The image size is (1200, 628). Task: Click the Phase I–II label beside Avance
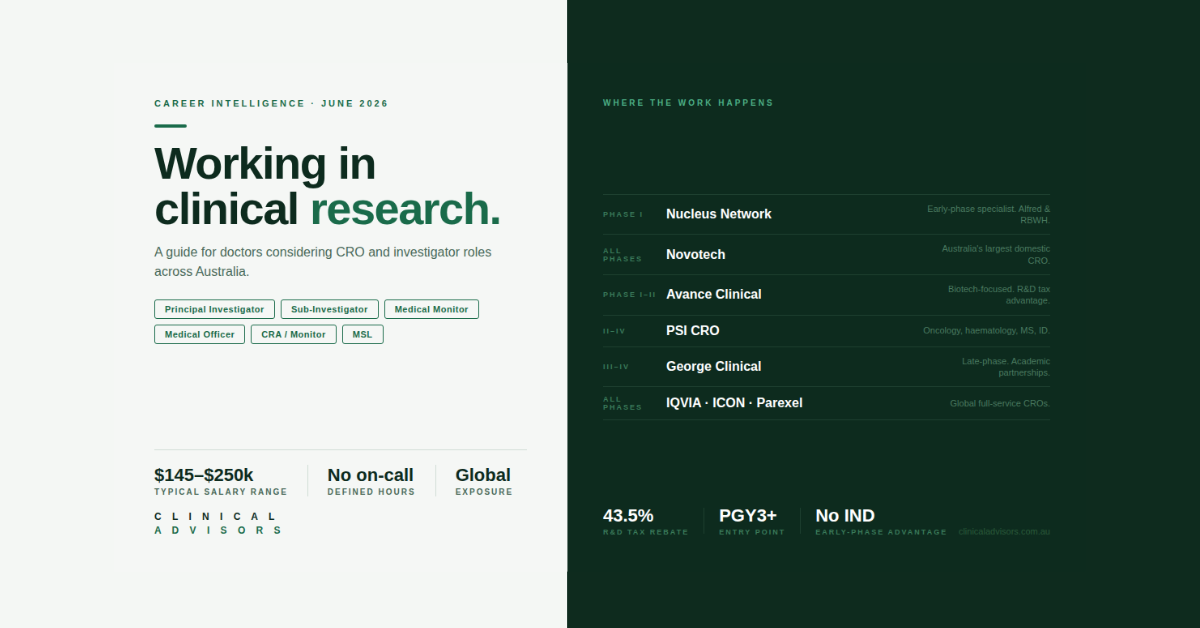pos(630,295)
